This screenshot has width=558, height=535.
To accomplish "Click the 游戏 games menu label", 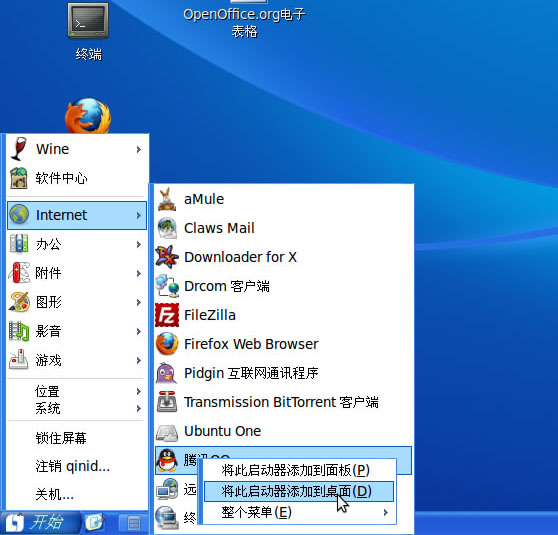I will (x=48, y=360).
